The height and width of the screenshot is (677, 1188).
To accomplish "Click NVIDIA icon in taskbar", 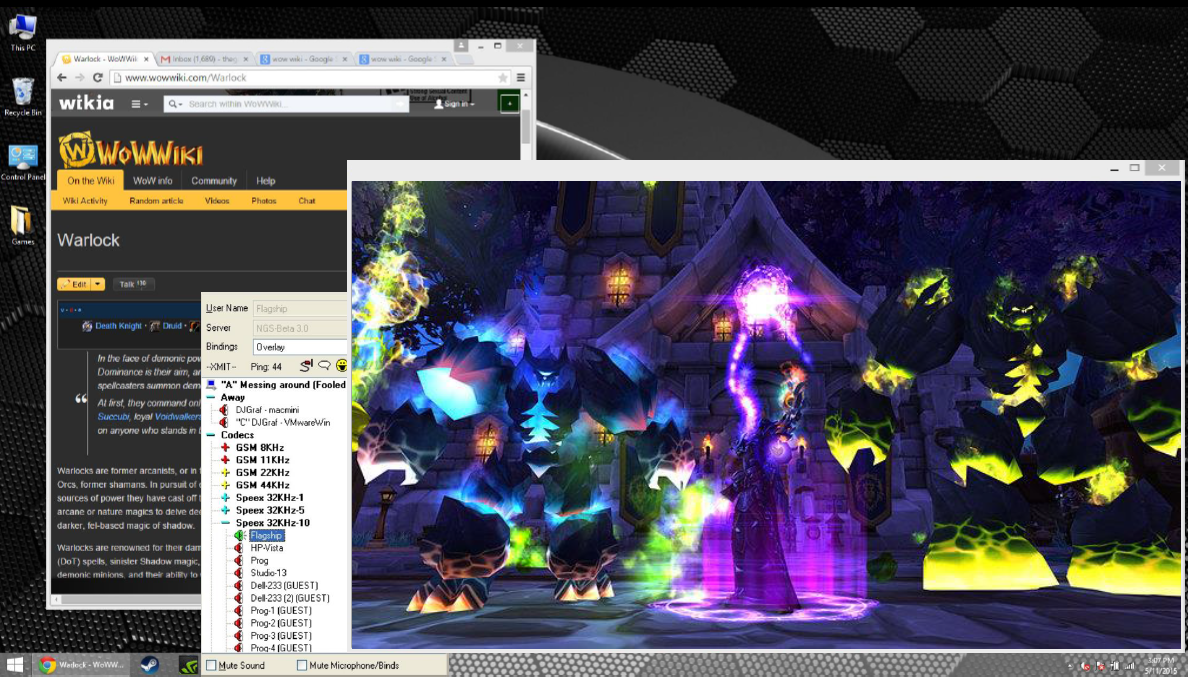I will pyautogui.click(x=187, y=665).
